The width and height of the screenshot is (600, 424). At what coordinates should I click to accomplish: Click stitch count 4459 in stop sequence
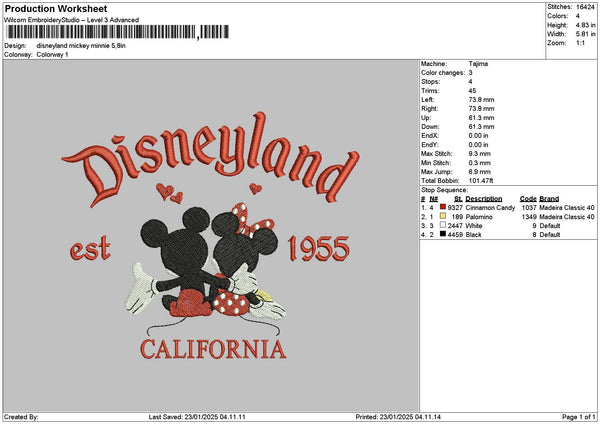(x=455, y=234)
